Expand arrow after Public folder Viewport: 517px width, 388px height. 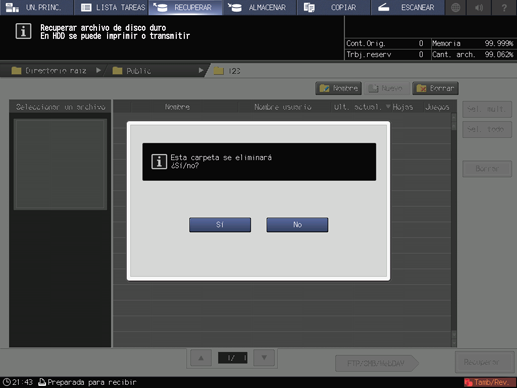201,70
